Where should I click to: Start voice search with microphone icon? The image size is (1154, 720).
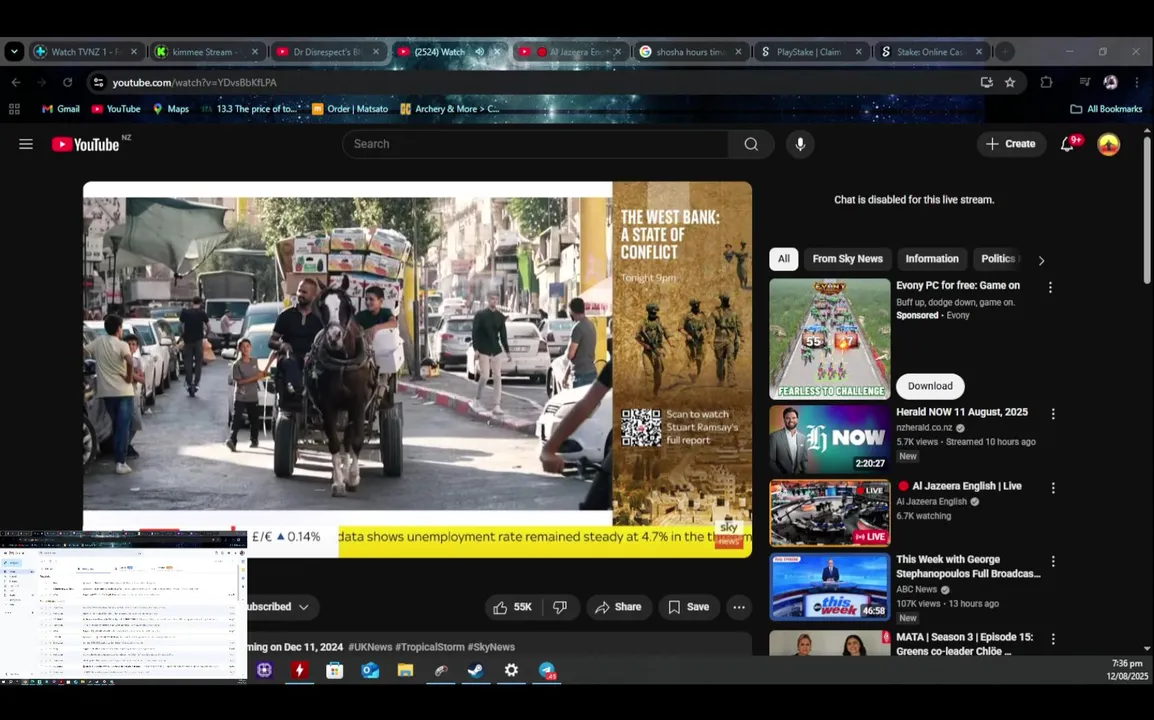800,144
